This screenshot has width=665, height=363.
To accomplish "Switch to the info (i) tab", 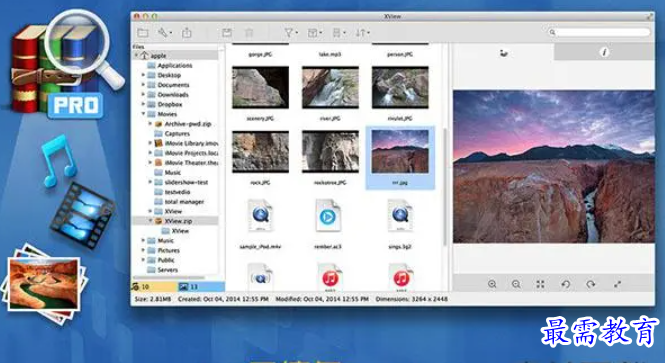I will tap(604, 53).
